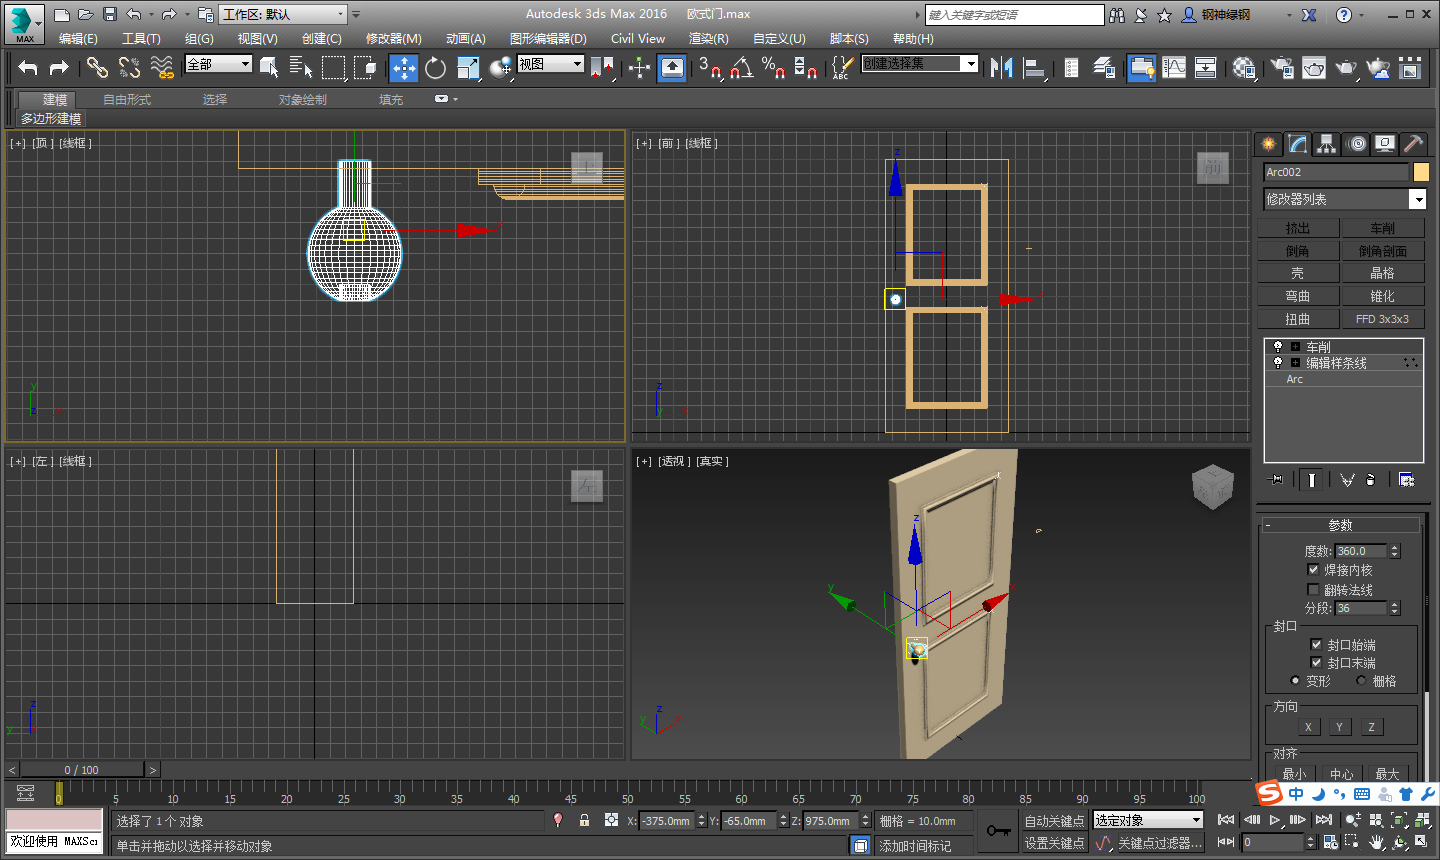Open Schematic View from toolbar
The image size is (1440, 860).
pos(1206,67)
